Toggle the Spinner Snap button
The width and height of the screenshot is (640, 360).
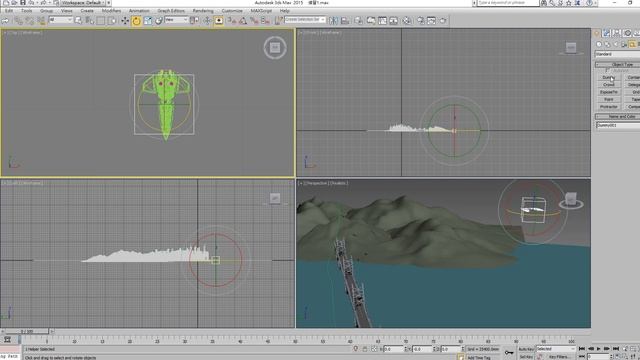(265, 20)
